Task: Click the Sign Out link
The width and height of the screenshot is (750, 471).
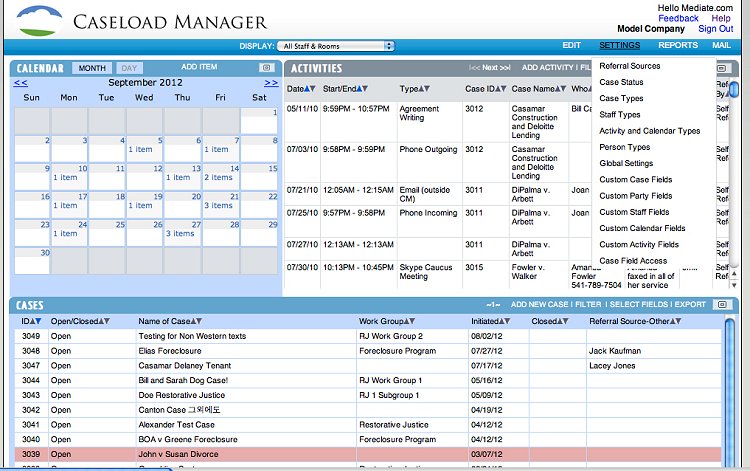Action: (716, 29)
